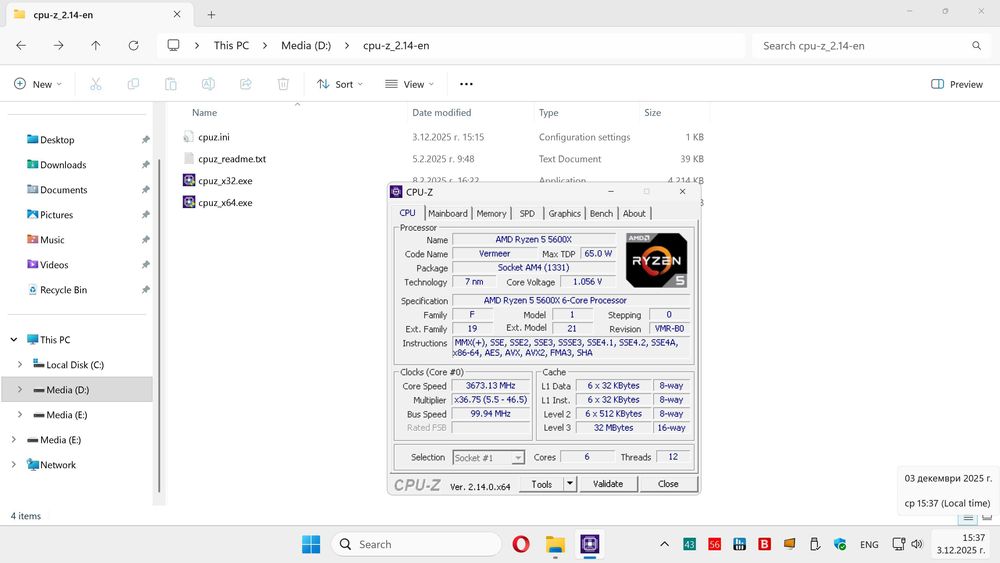The width and height of the screenshot is (1000, 563).
Task: Click the red B tray icon
Action: click(764, 545)
